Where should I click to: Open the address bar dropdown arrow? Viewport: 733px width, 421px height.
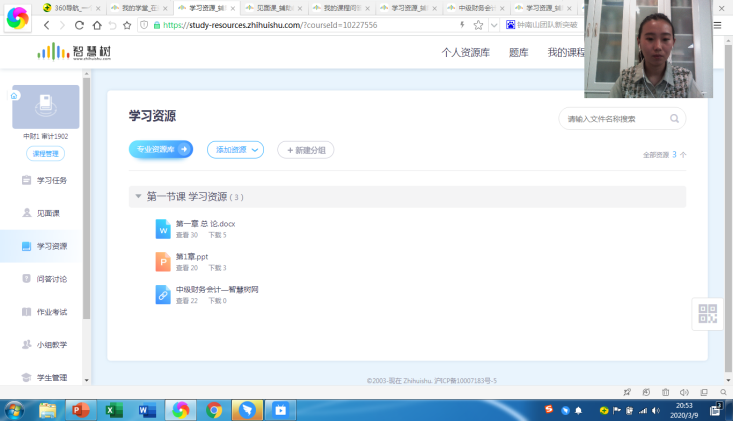(x=495, y=25)
